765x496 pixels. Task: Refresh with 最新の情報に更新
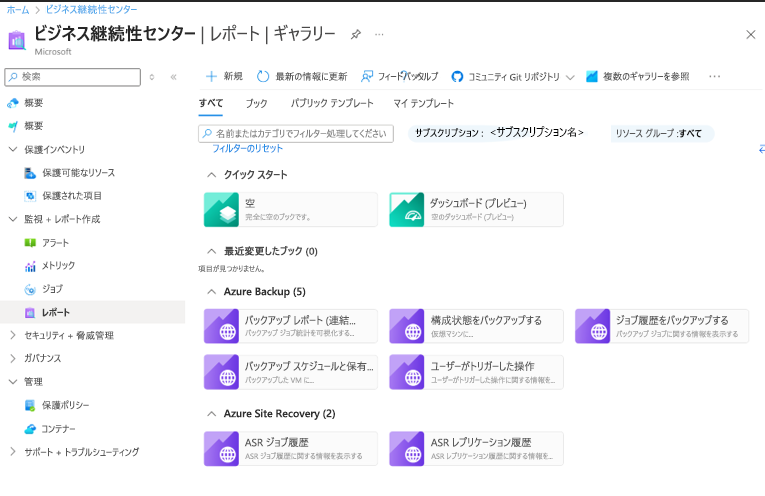coord(302,77)
